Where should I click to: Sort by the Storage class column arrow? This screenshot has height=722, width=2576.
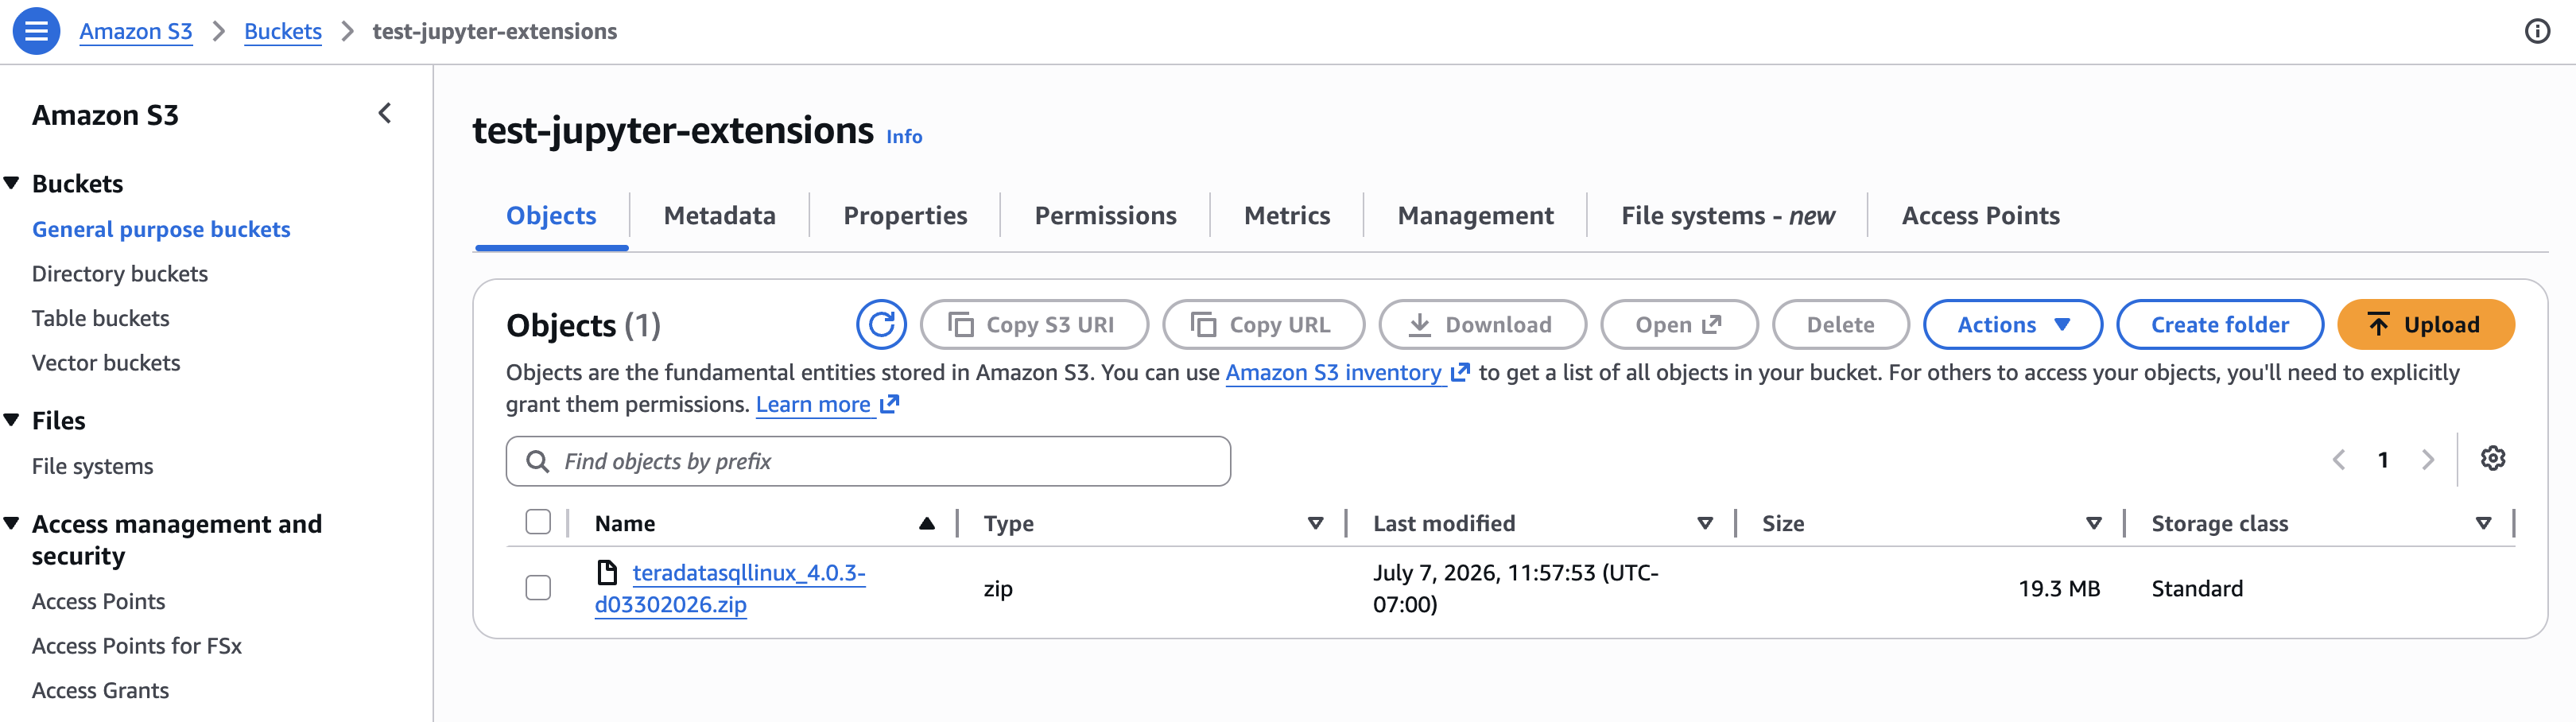[x=2483, y=523]
